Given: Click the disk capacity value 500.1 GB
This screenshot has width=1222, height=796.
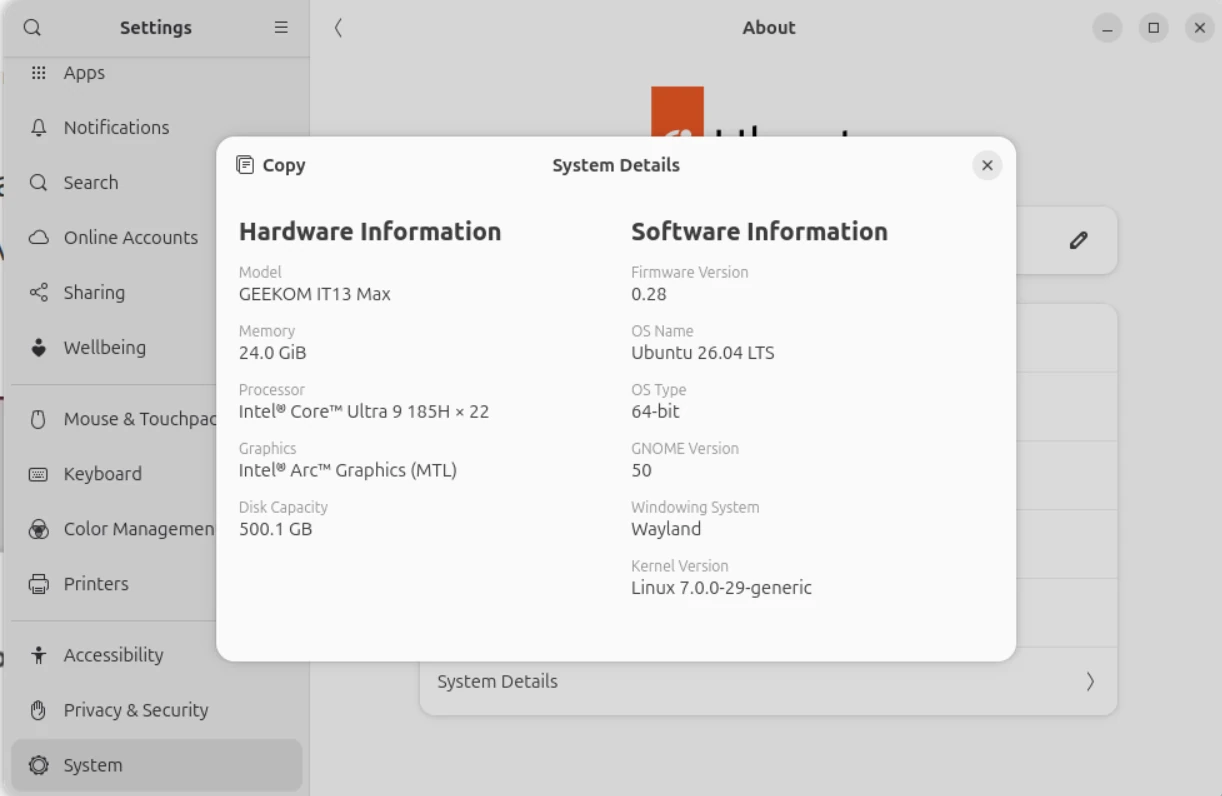Looking at the screenshot, I should point(276,529).
